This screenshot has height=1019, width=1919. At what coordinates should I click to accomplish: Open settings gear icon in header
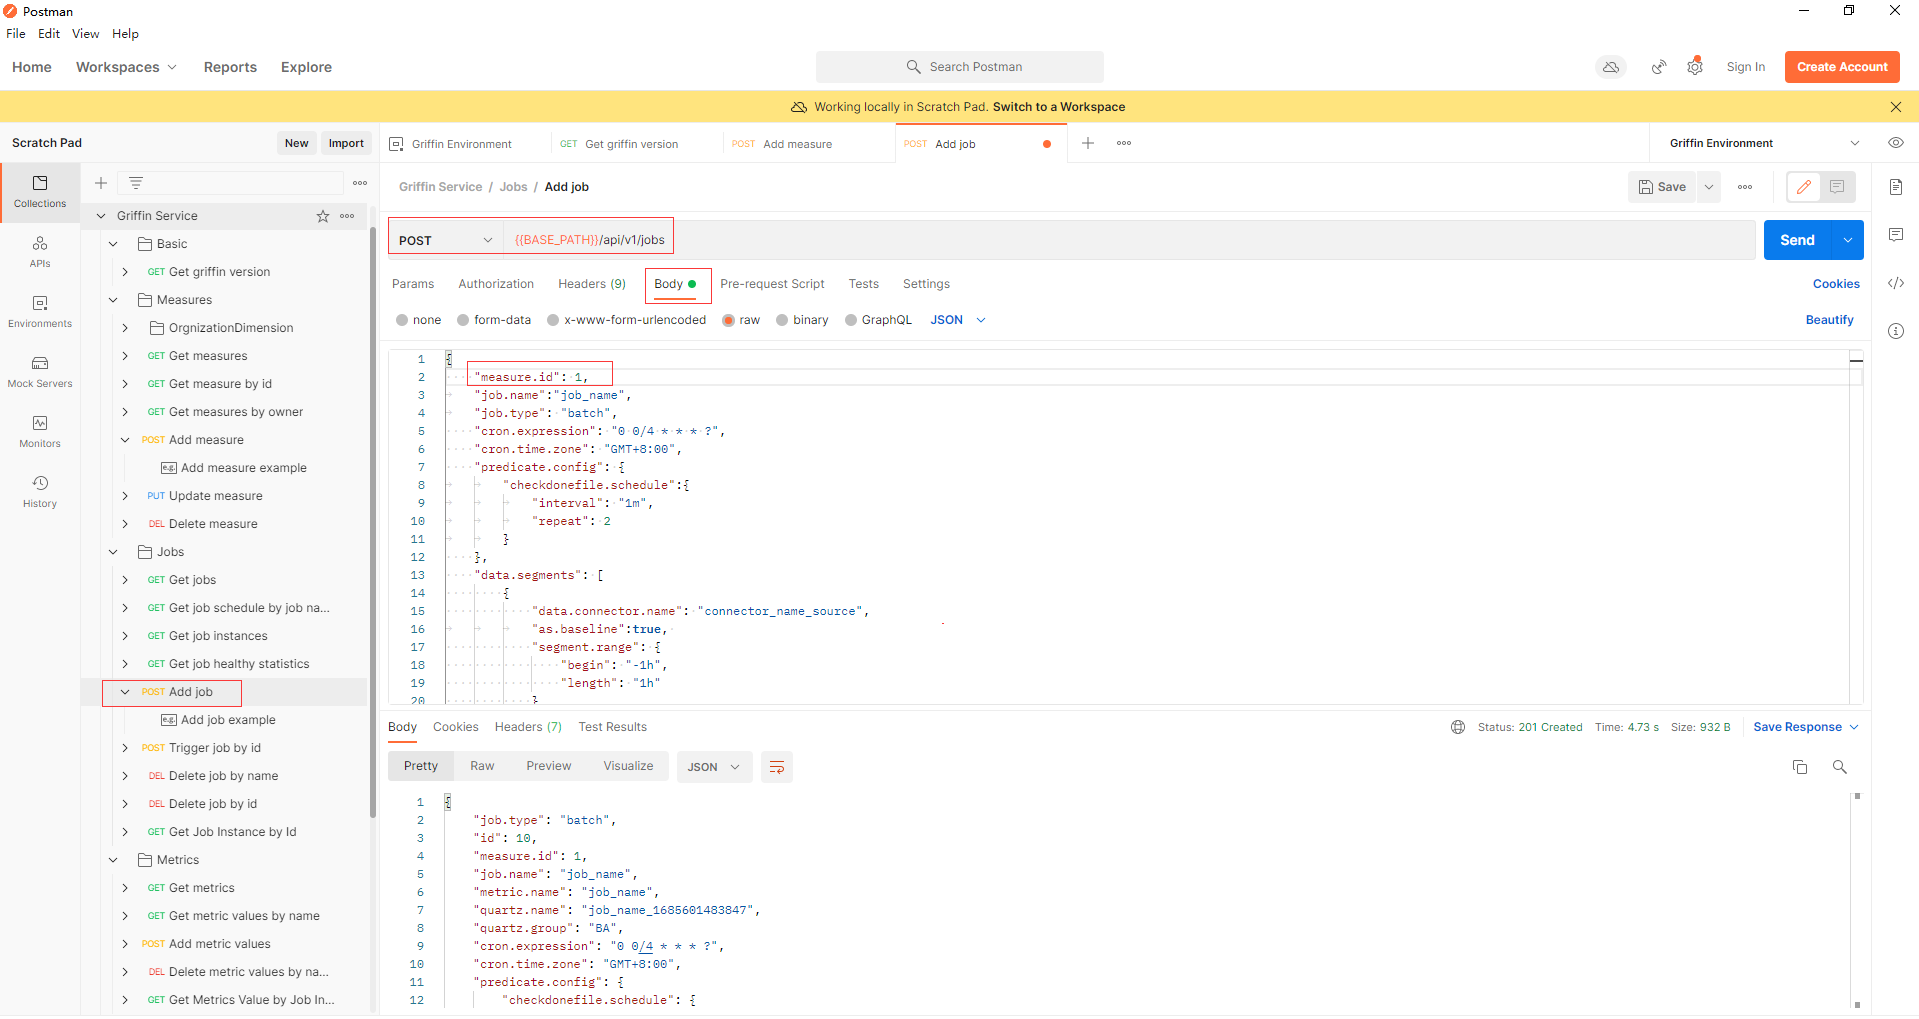click(1695, 67)
